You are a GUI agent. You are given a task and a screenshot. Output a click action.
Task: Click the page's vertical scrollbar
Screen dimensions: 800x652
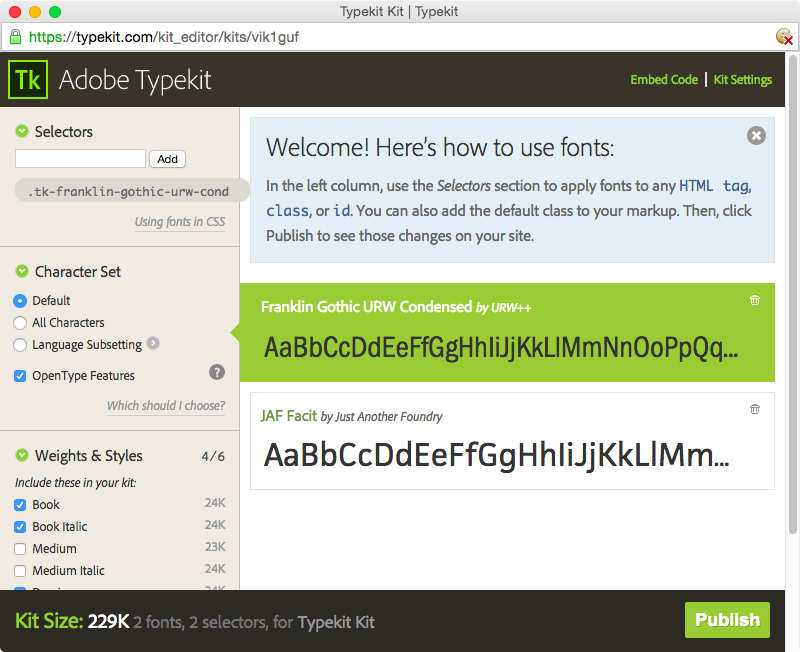[792, 296]
